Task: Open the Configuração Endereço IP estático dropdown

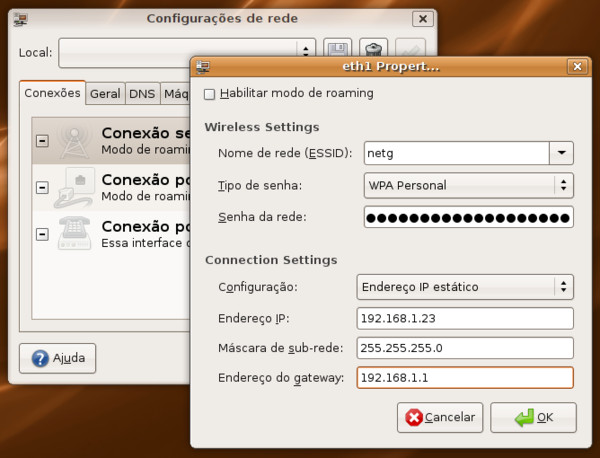Action: (465, 287)
